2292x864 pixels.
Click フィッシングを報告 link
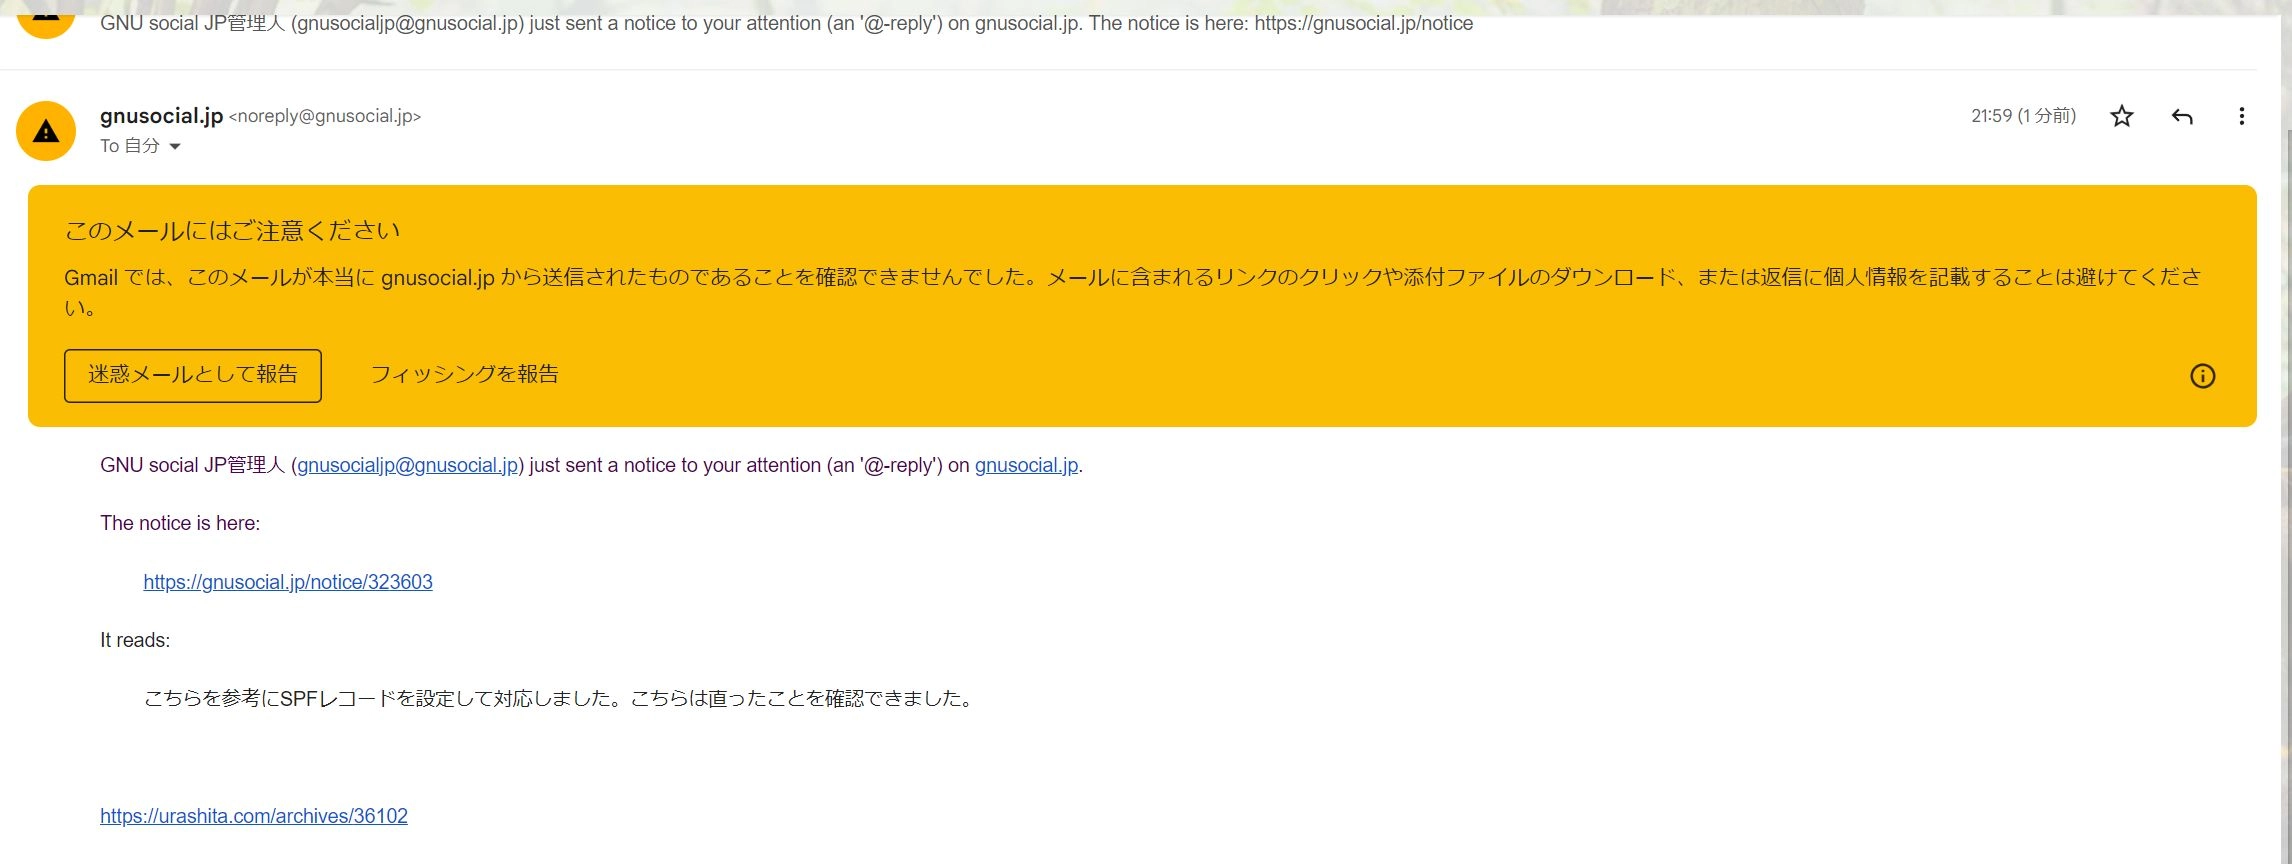464,374
